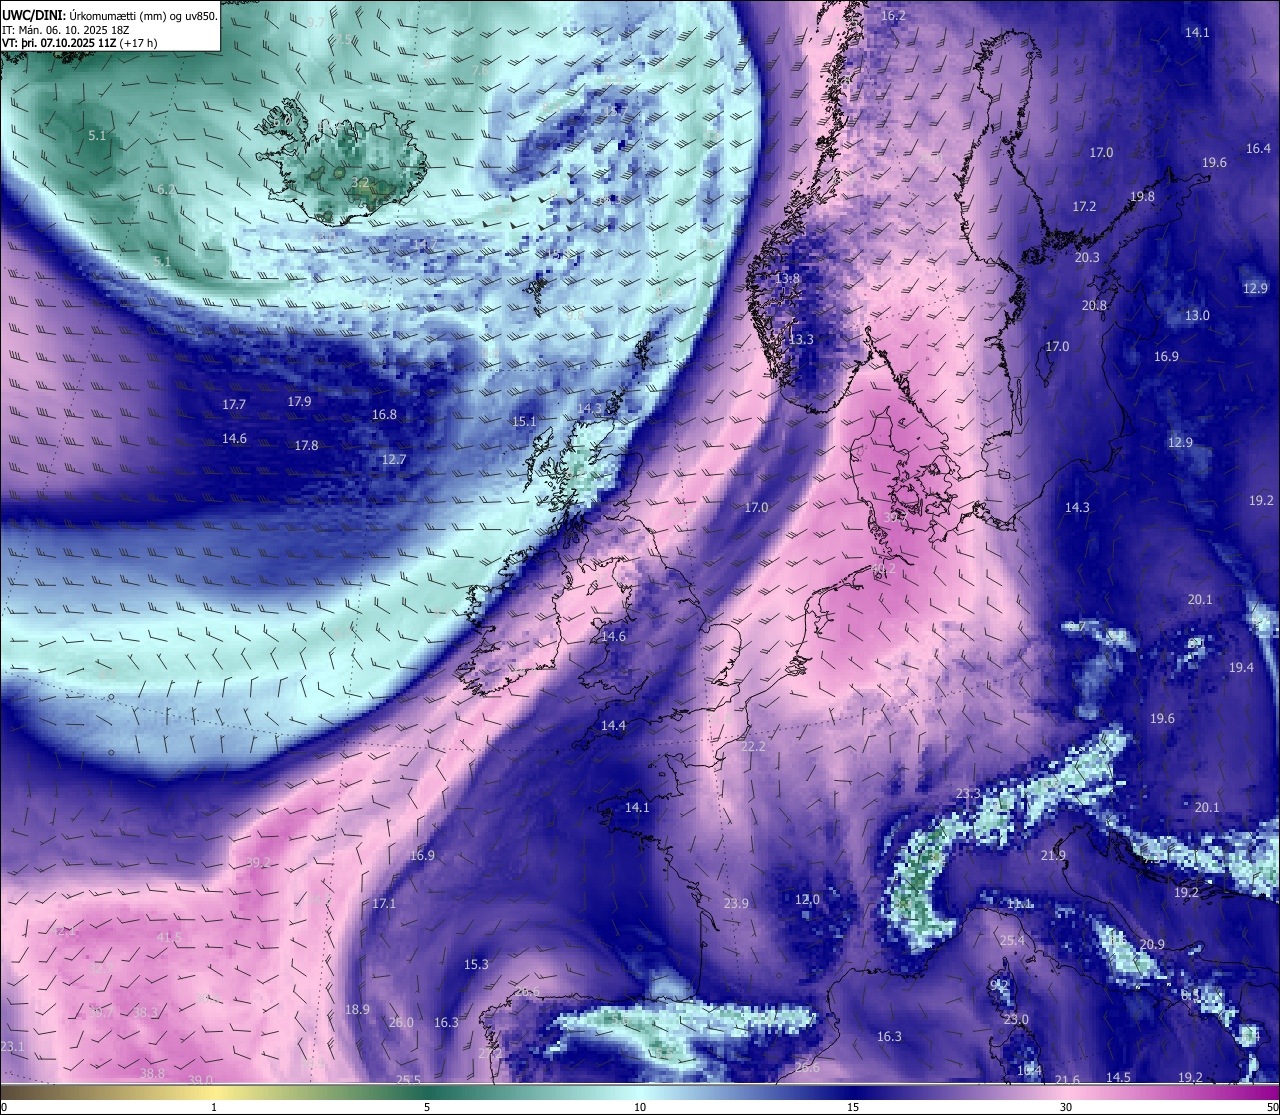This screenshot has height=1115, width=1280.
Task: Click the 17.9 value label
Action: pos(299,402)
